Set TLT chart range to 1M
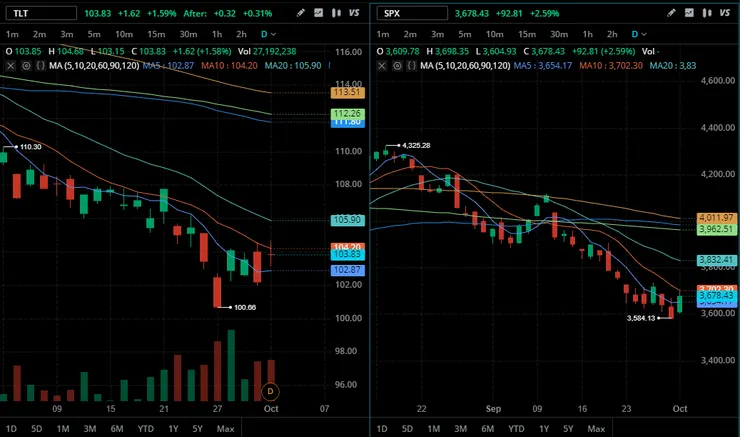The image size is (740, 437). point(63,429)
